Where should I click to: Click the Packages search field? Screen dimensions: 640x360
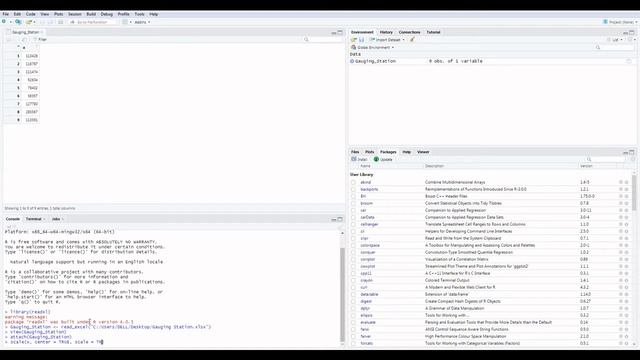coord(606,159)
